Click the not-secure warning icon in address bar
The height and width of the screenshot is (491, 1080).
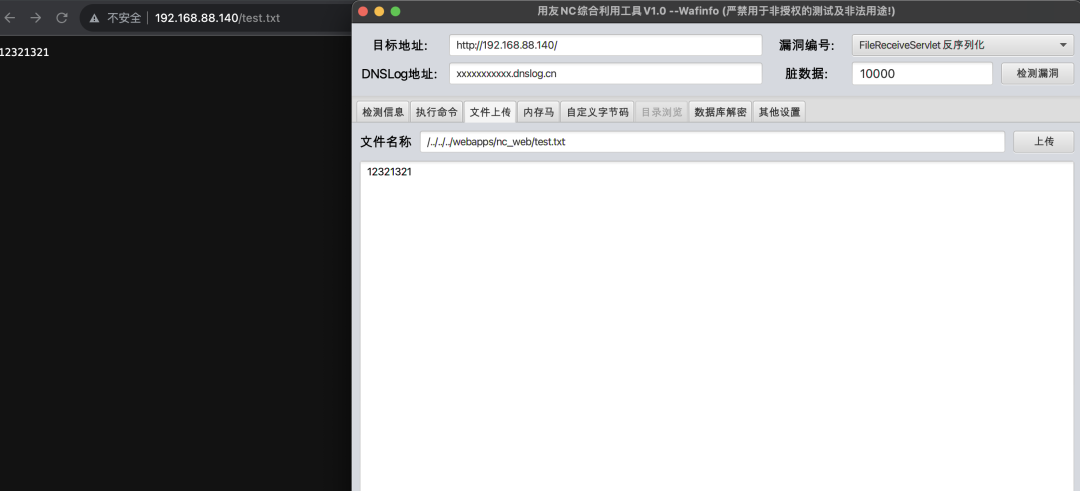[94, 18]
